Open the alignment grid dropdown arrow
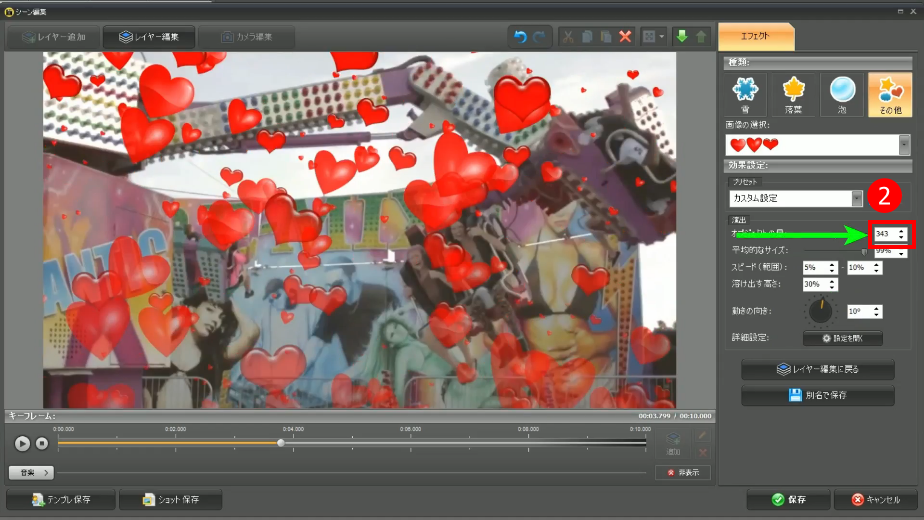The image size is (924, 520). [661, 36]
